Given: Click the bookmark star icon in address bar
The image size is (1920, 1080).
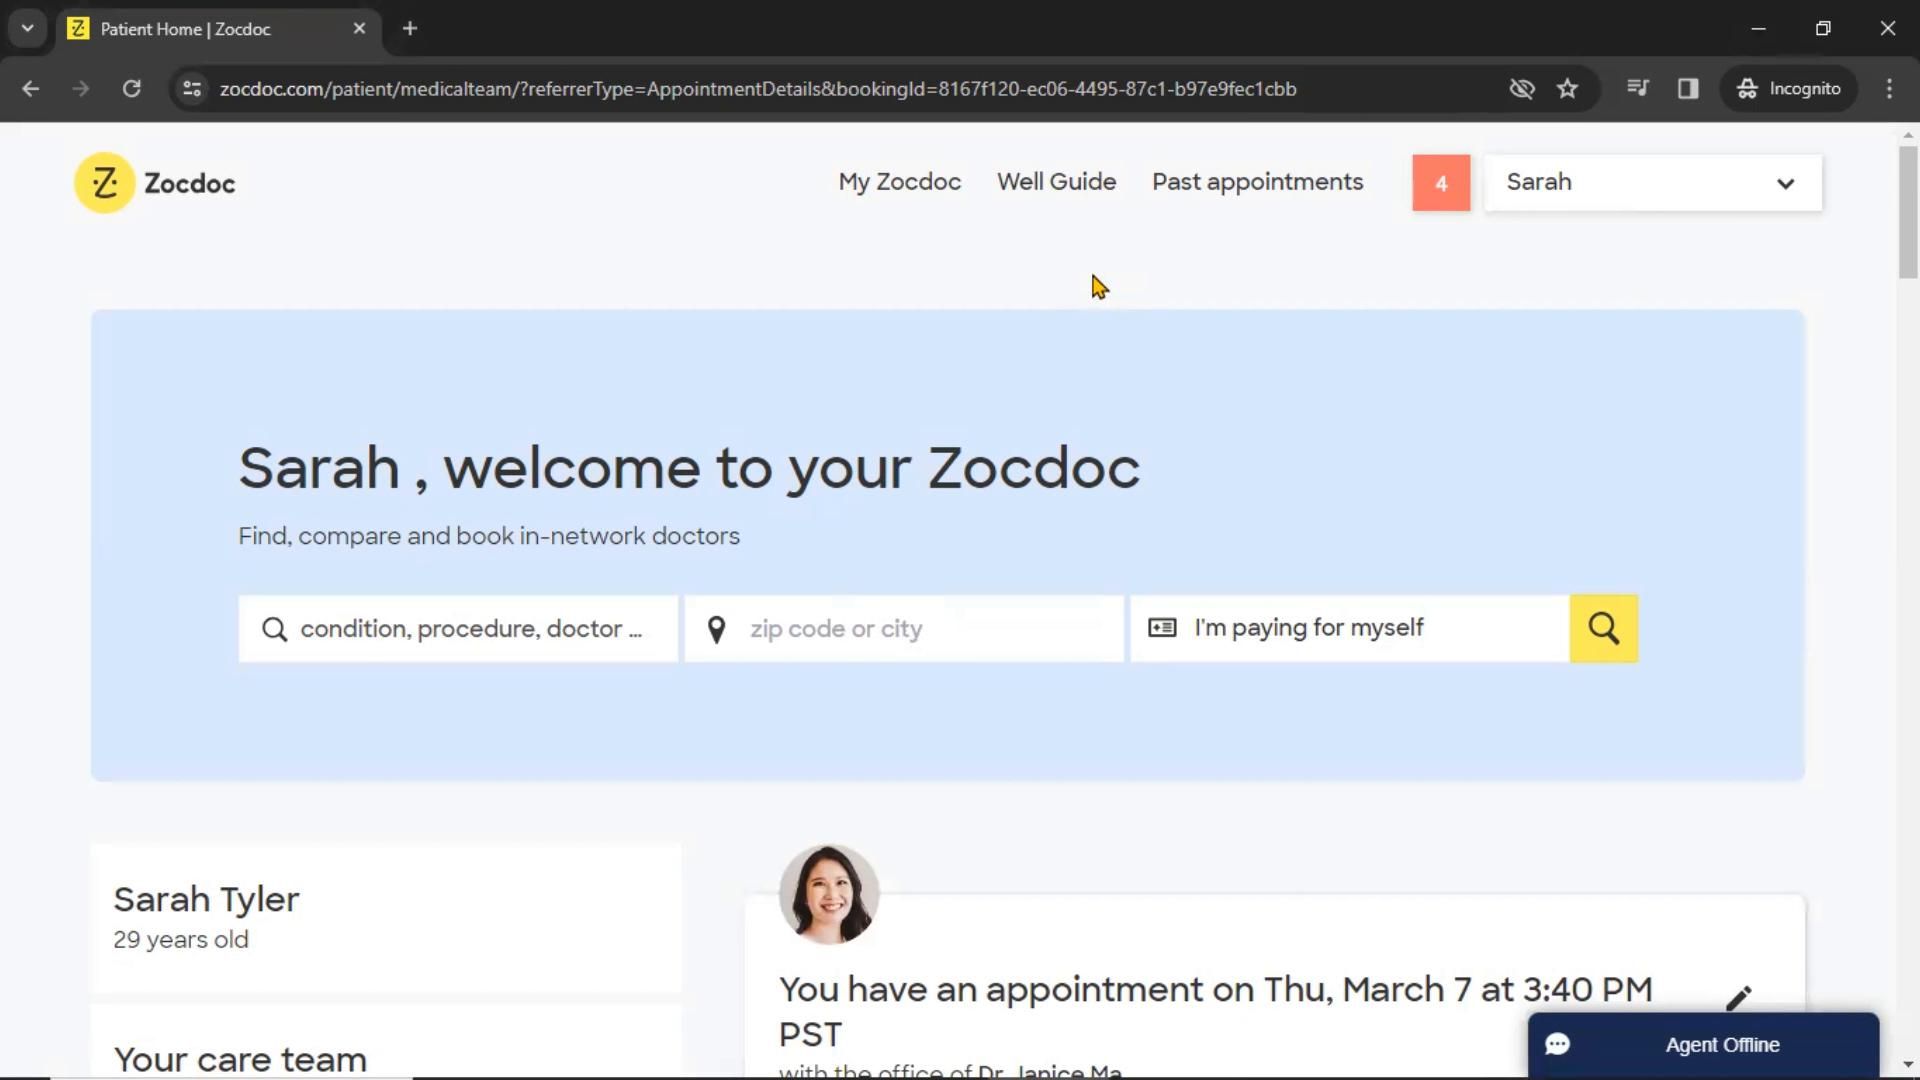Looking at the screenshot, I should [1569, 88].
